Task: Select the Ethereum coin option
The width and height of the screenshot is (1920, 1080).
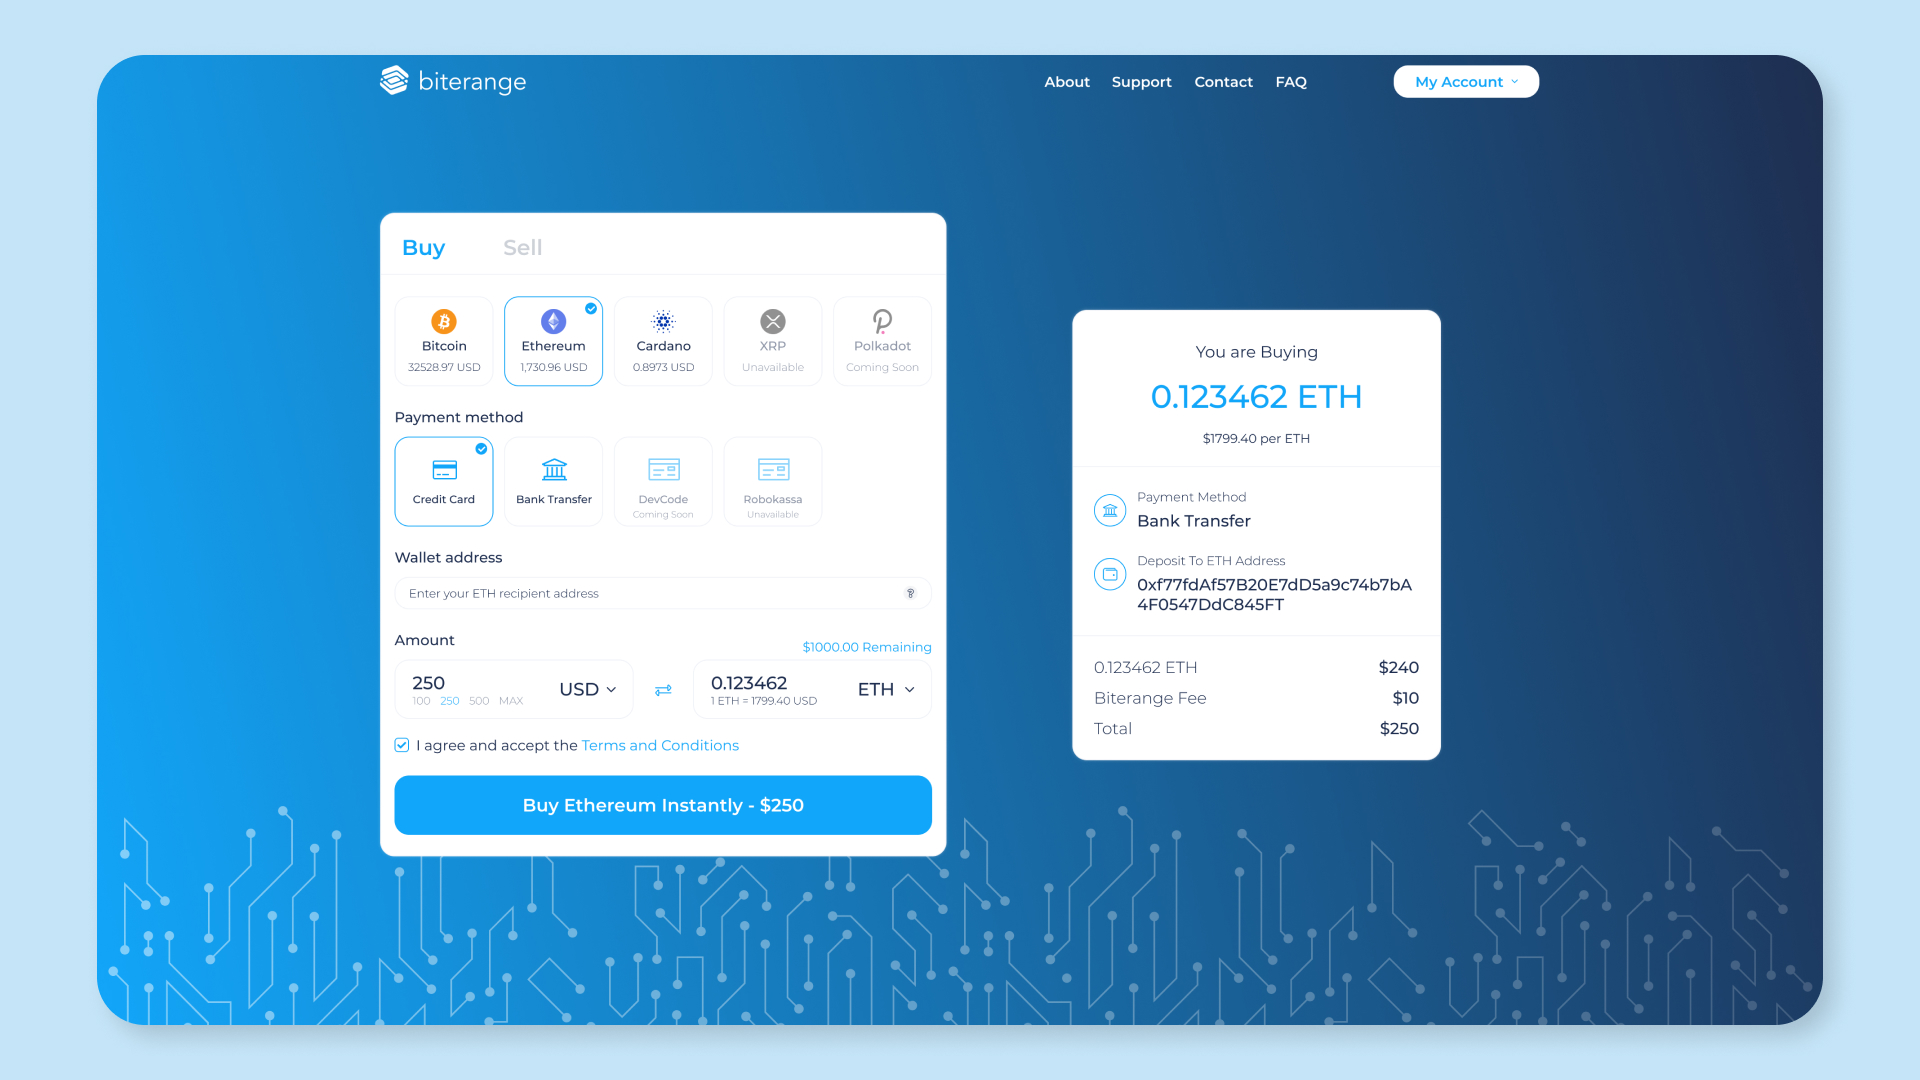Action: (553, 341)
